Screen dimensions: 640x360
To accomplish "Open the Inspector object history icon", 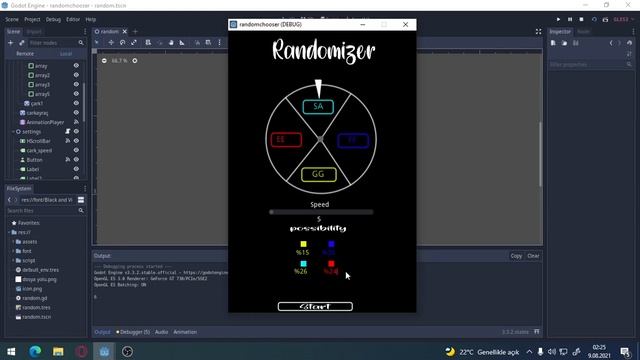I will click(x=629, y=43).
